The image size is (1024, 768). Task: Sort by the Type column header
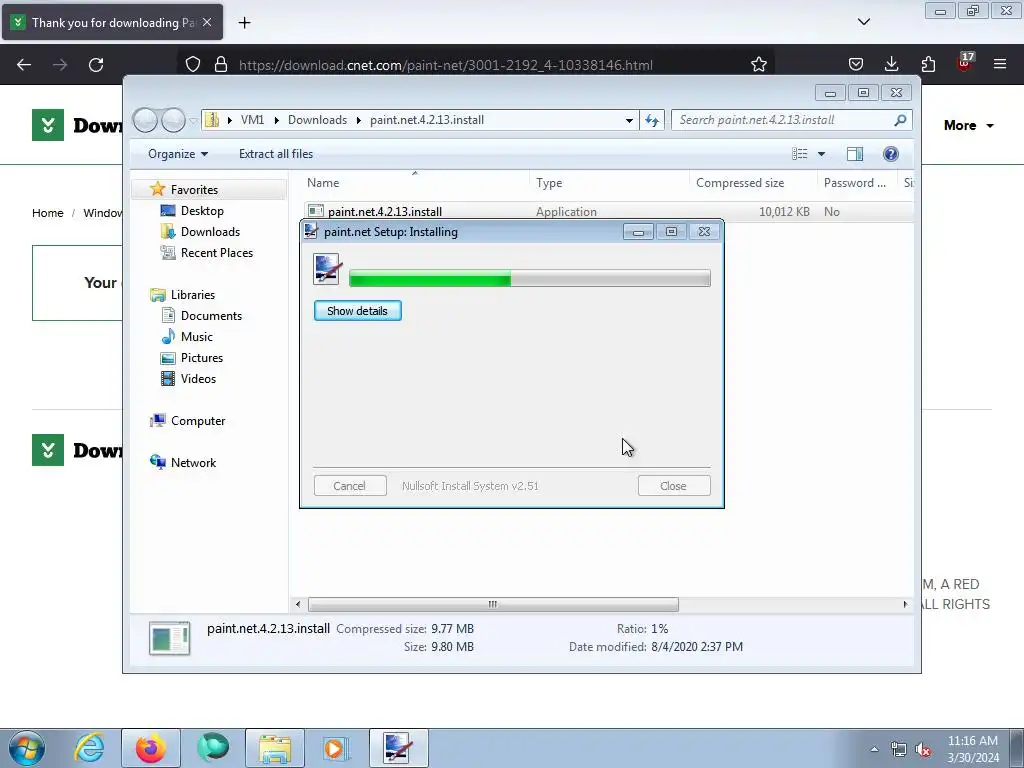coord(609,183)
